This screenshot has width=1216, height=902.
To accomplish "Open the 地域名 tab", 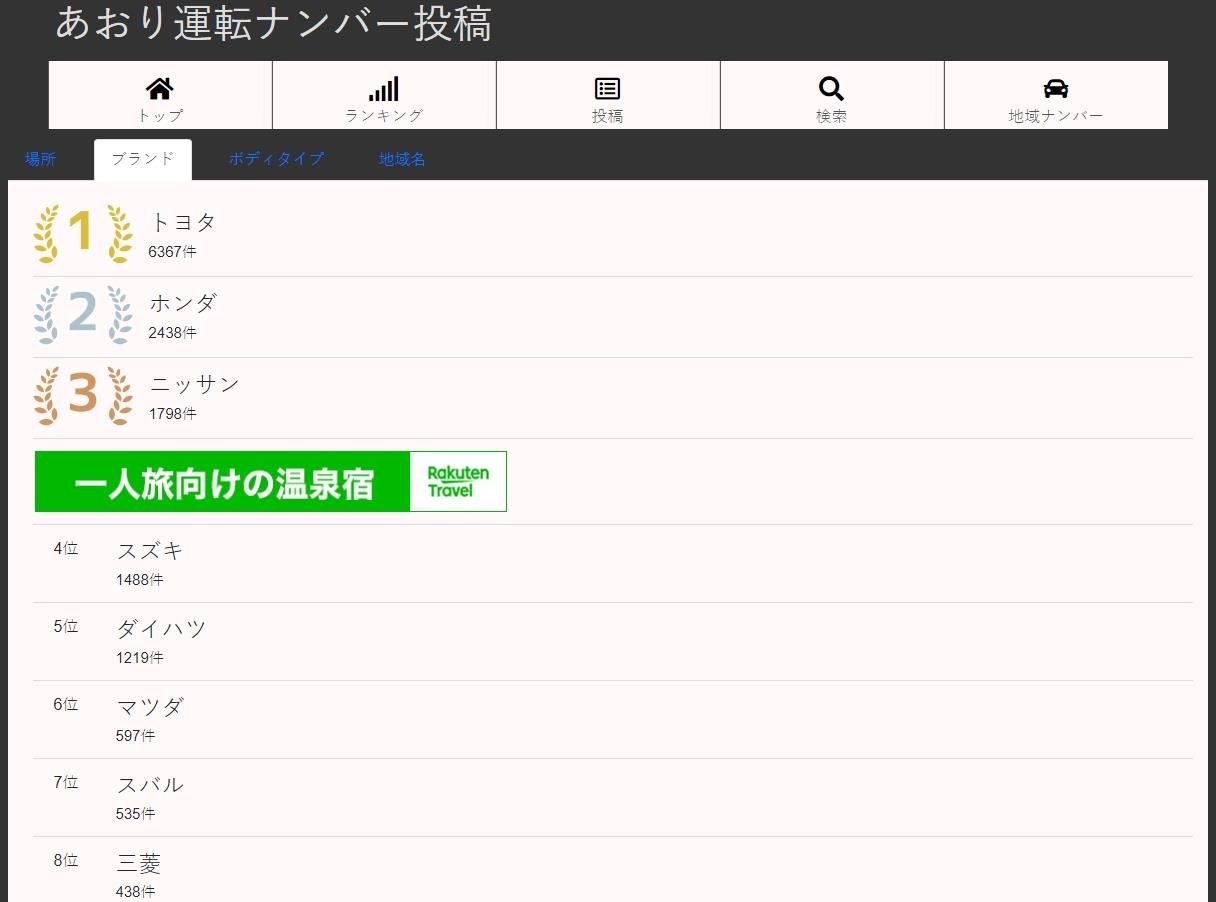I will [402, 159].
